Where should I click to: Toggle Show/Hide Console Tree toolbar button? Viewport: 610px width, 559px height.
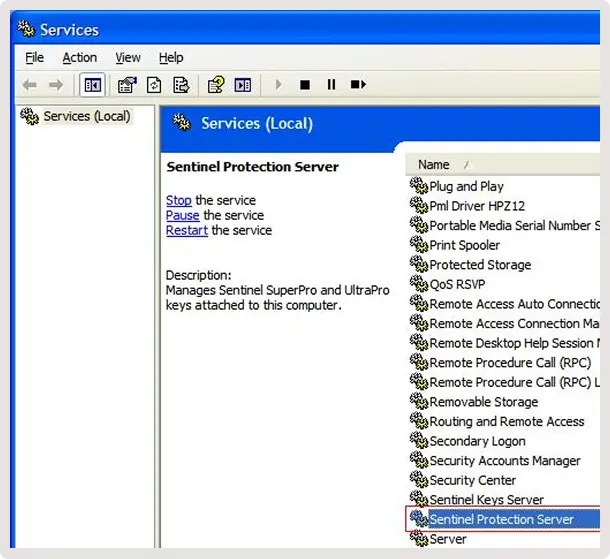click(x=93, y=84)
